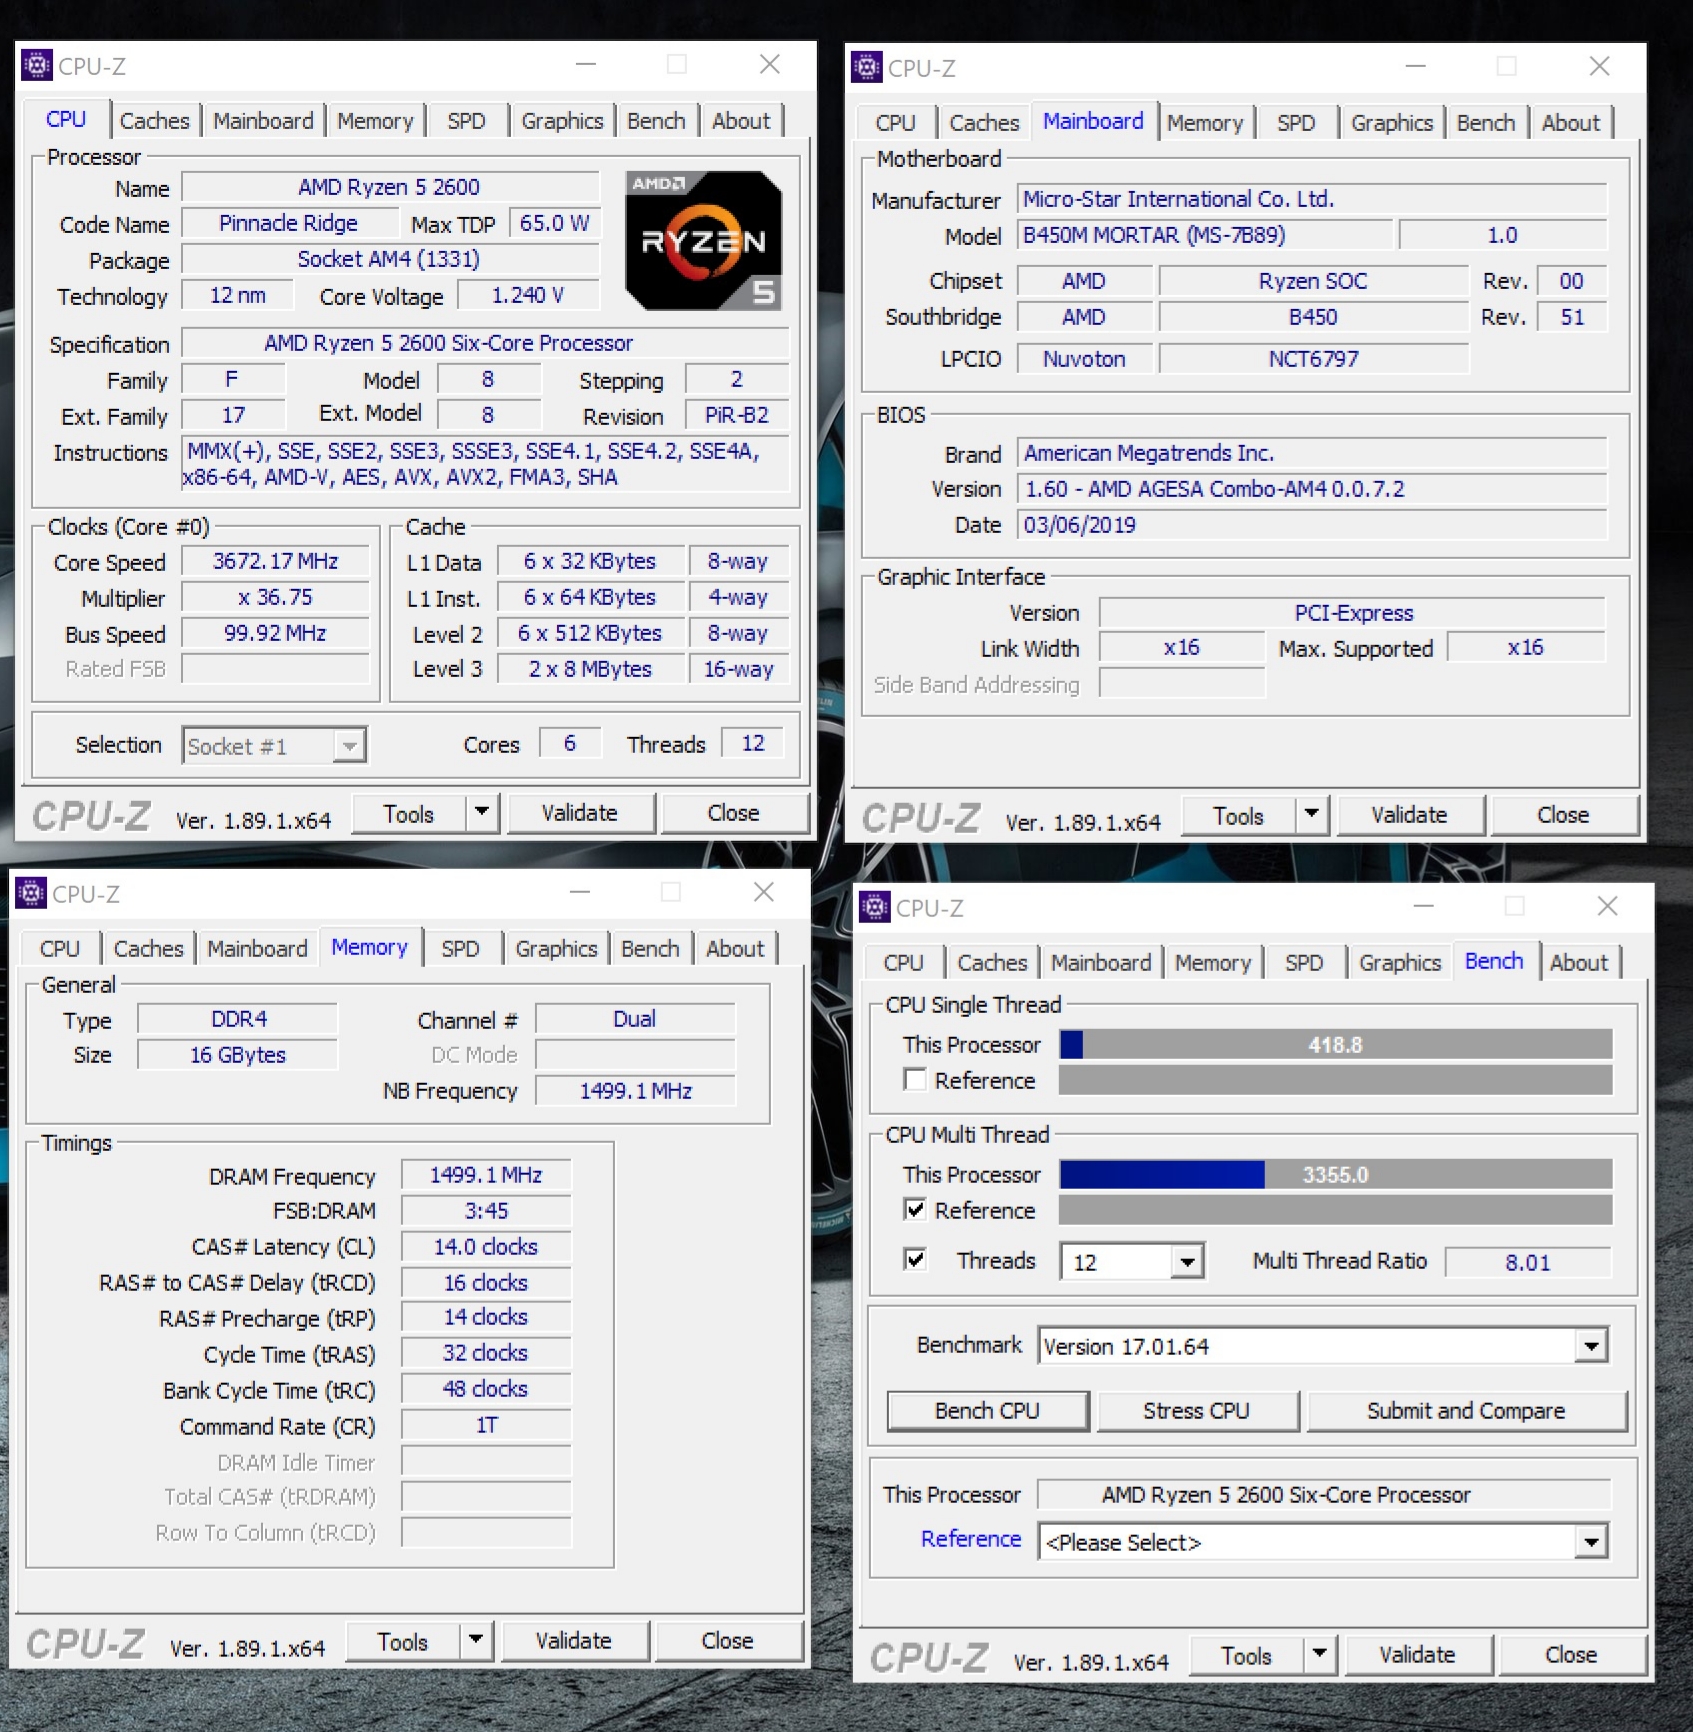Viewport: 1693px width, 1732px height.
Task: Switch to the Caches tab in the CPU window
Action: [x=154, y=121]
